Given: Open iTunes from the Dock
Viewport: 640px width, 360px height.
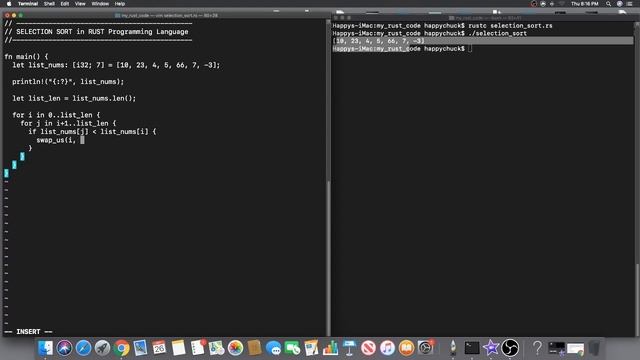Looking at the screenshot, I should [387, 348].
